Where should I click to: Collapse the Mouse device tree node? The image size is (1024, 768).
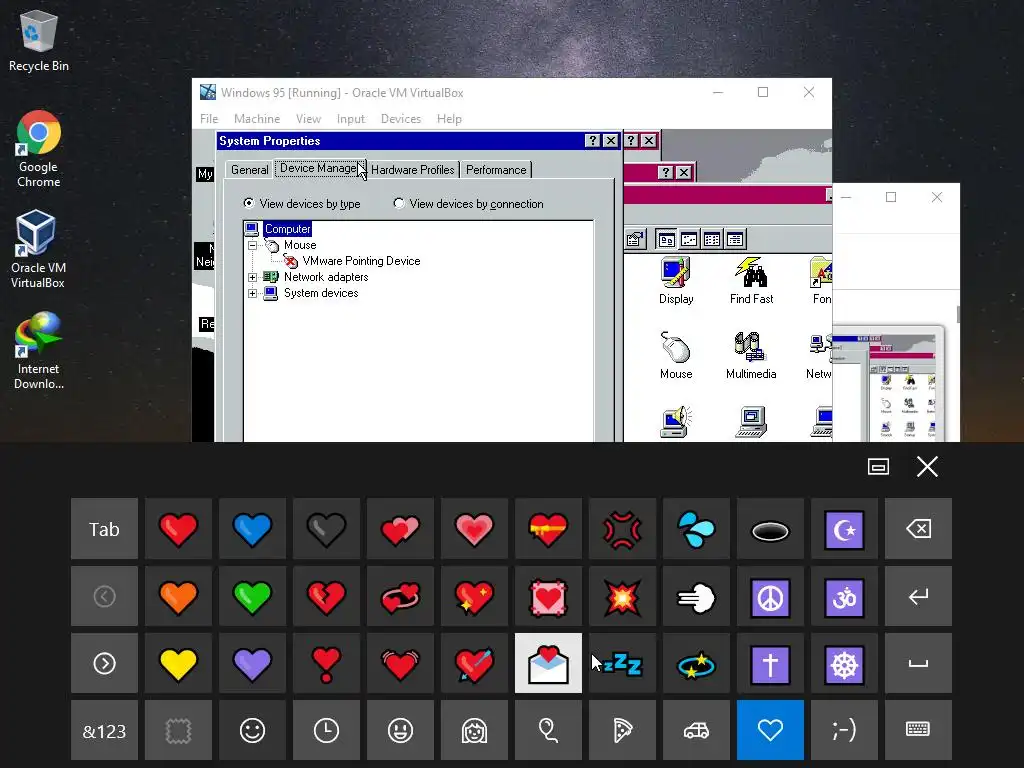click(252, 246)
